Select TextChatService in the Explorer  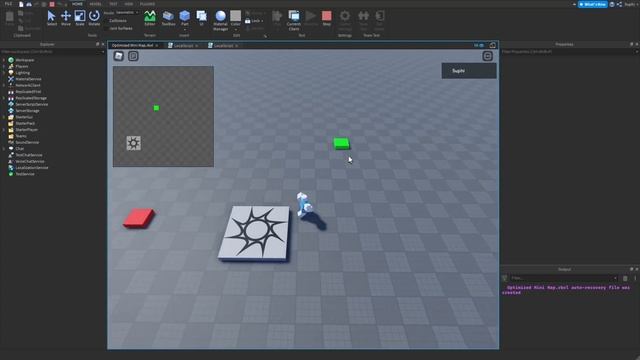point(29,155)
